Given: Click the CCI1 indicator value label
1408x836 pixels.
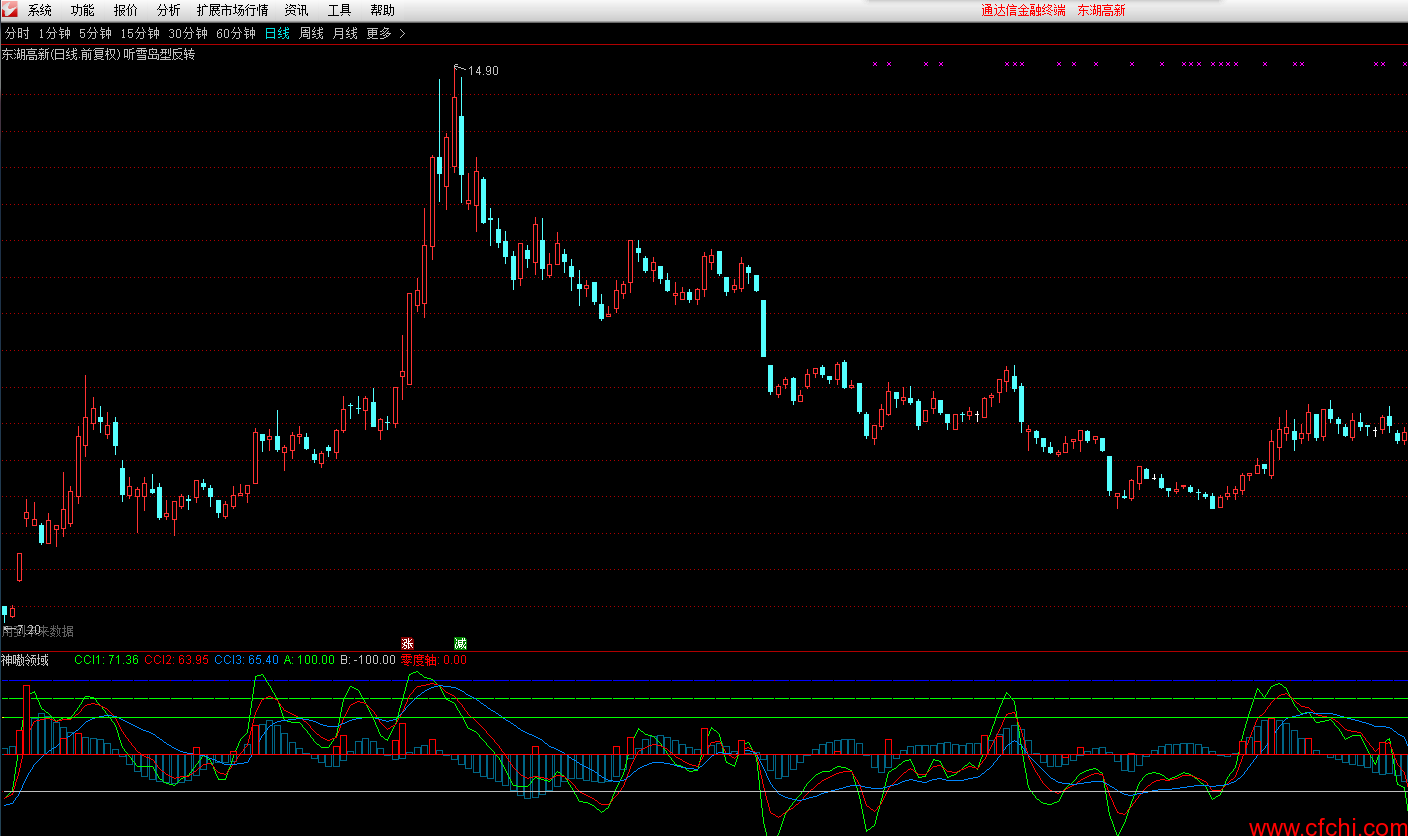Looking at the screenshot, I should (106, 660).
